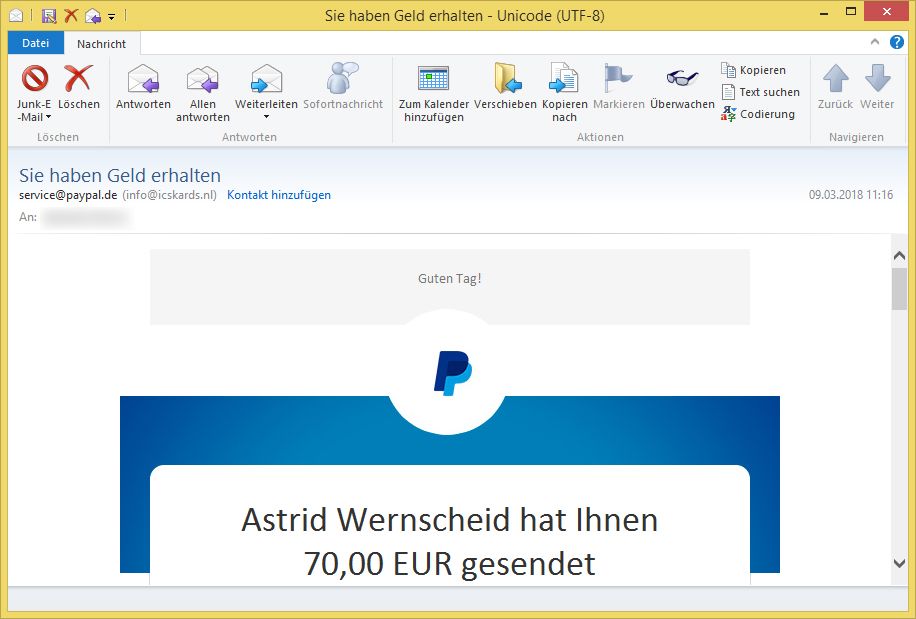The width and height of the screenshot is (916, 619).
Task: Open Text suchen to search the message
Action: (x=761, y=92)
